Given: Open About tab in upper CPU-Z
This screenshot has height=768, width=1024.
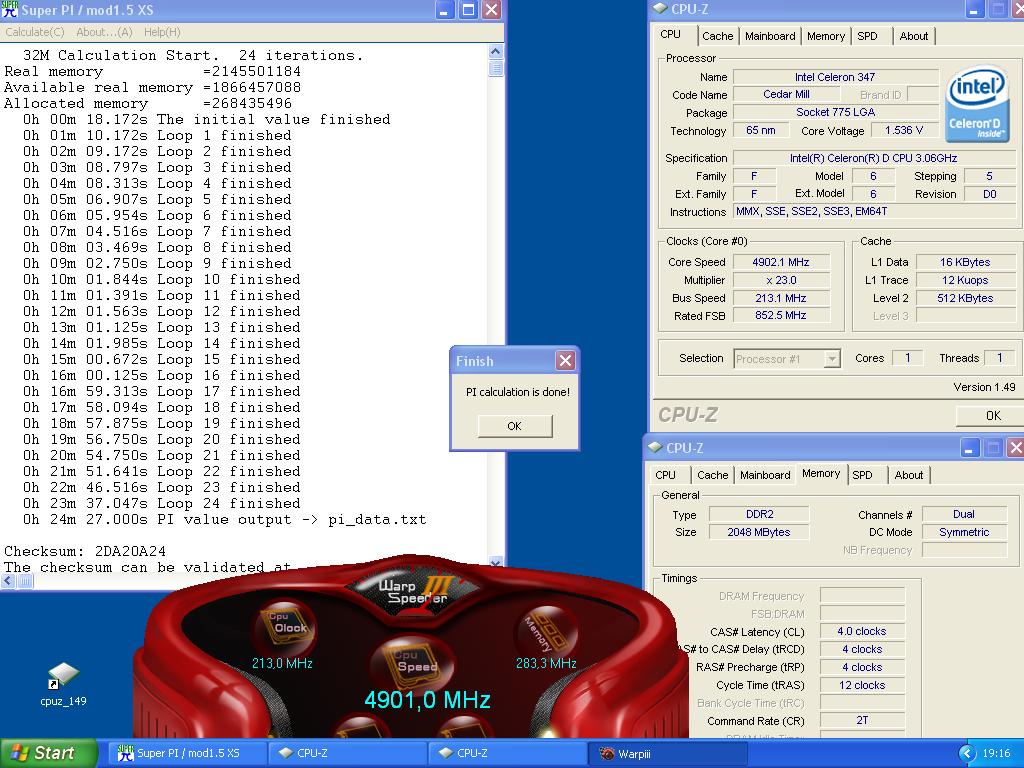Looking at the screenshot, I should point(914,37).
